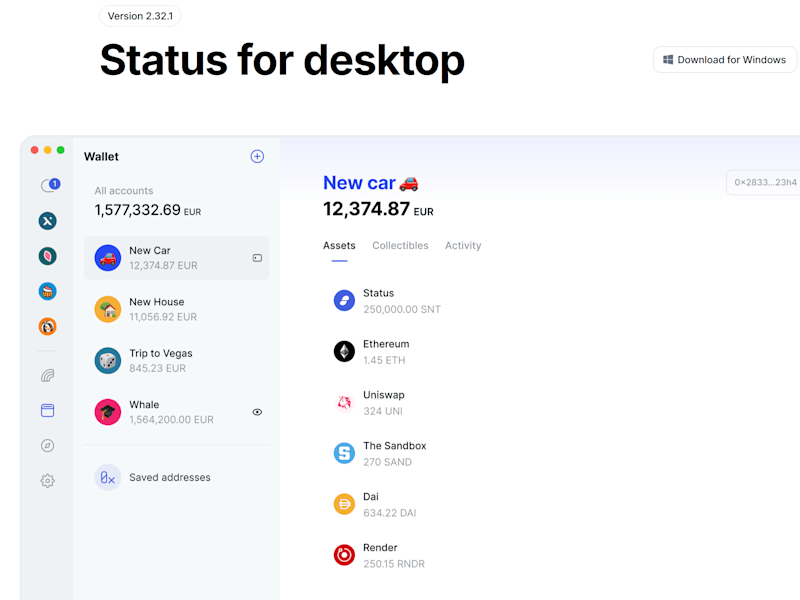Click the Wallet panel title
This screenshot has height=600, width=800.
101,157
